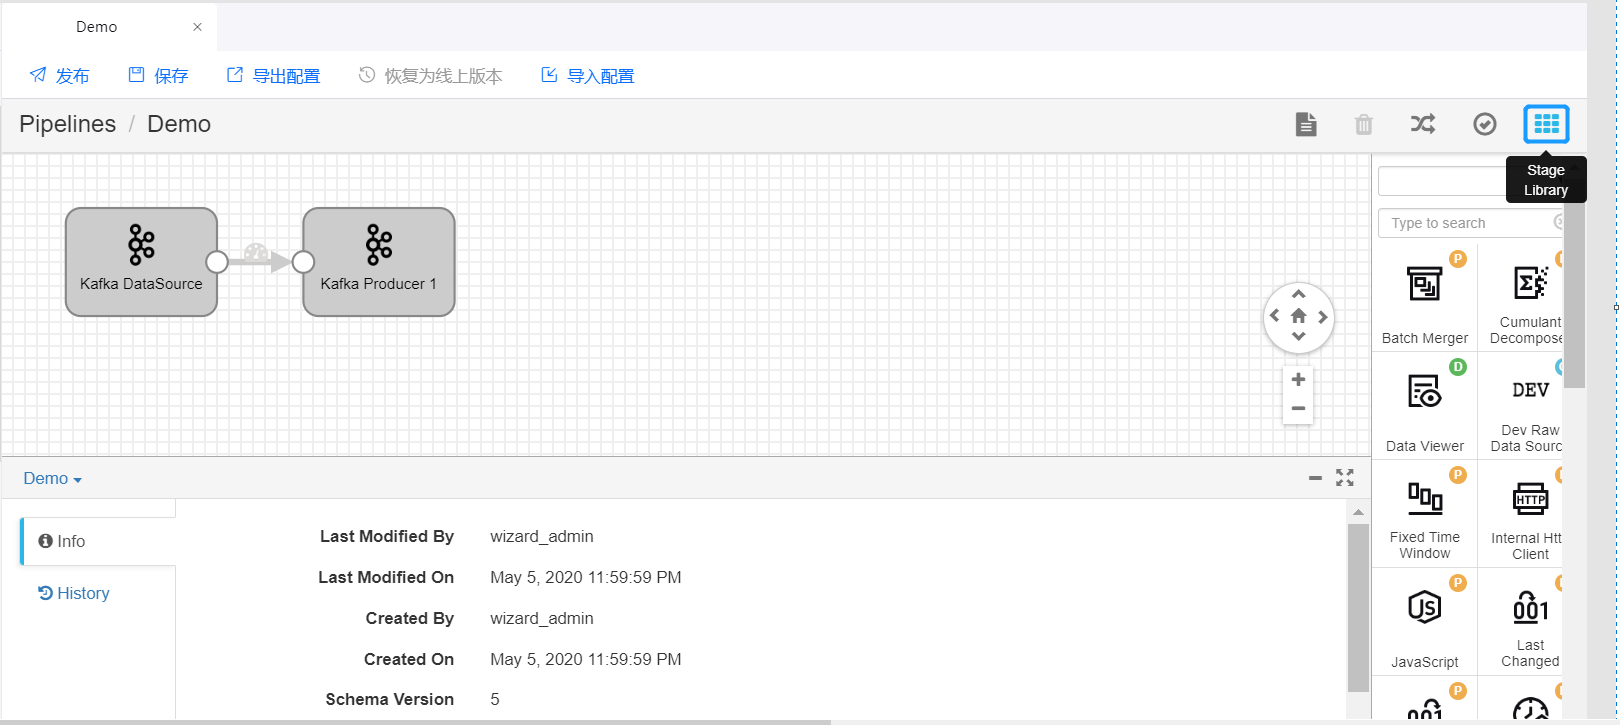The image size is (1620, 725).
Task: Expand the Demo dropdown in the bottom panel
Action: (x=52, y=479)
